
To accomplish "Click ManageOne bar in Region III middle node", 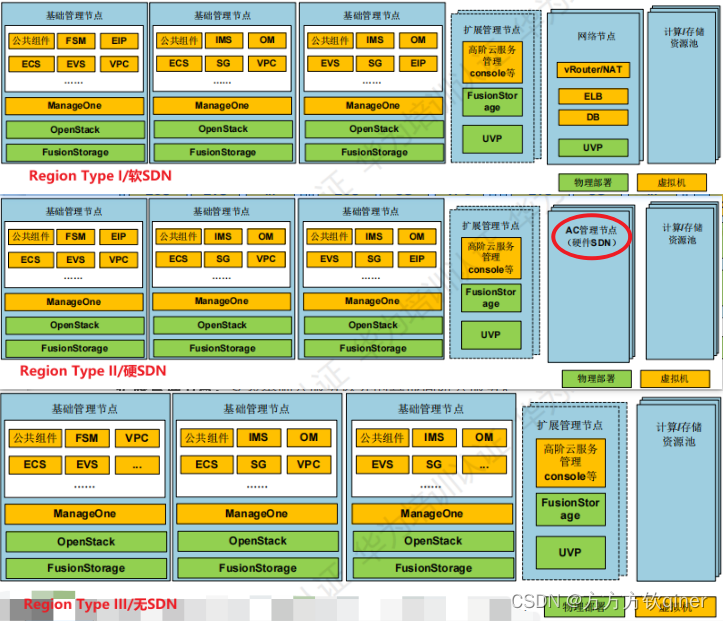I will point(256,514).
